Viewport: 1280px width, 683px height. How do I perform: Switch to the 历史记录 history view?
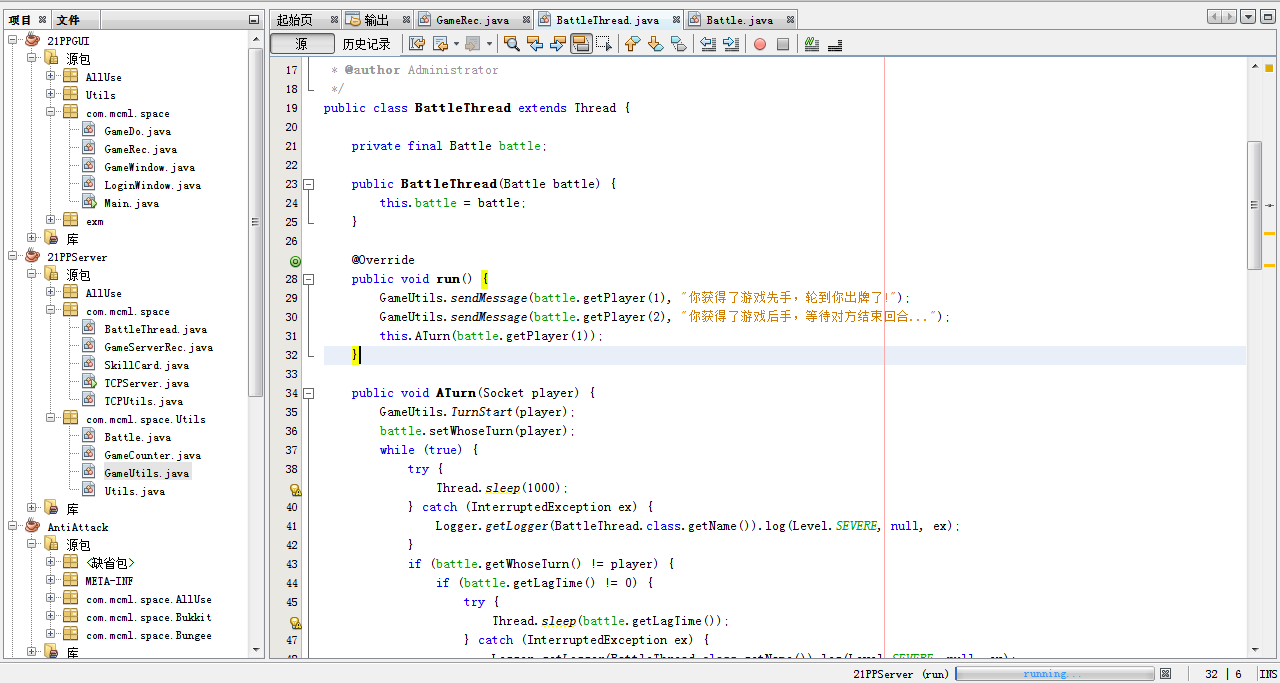pos(366,44)
